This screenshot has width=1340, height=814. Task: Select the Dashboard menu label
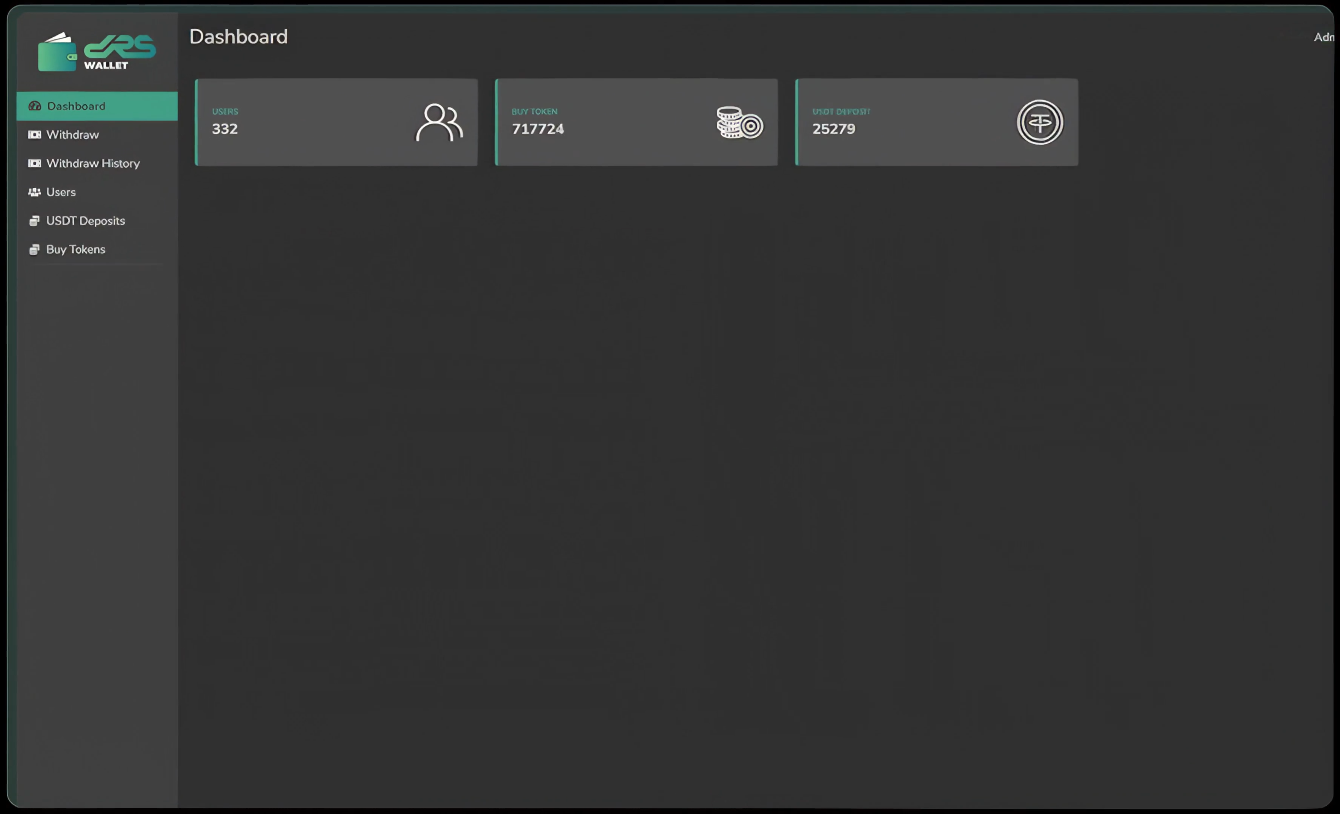coord(76,106)
